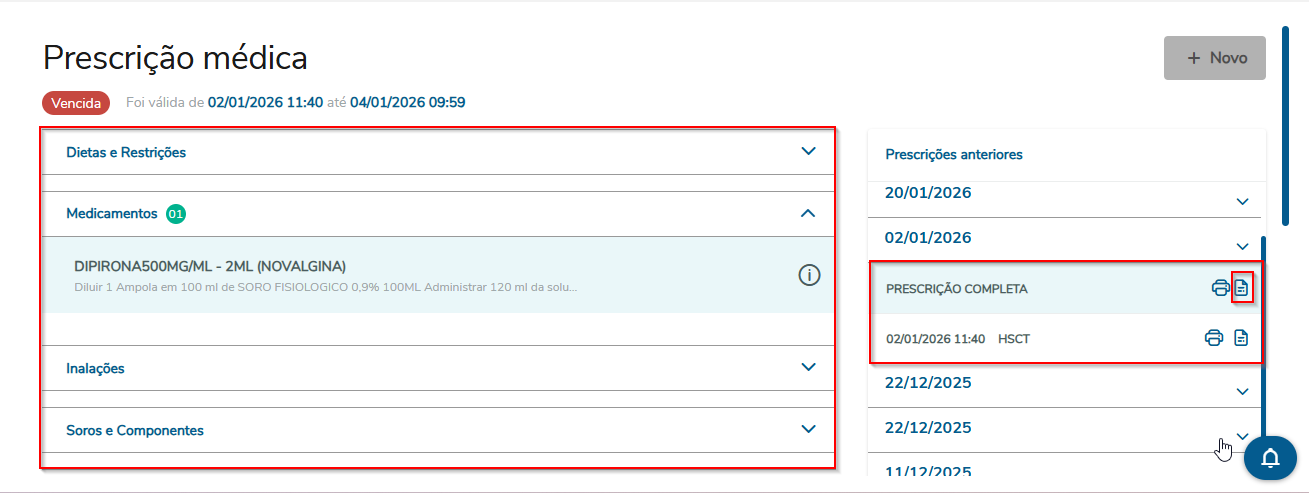Expand Soros e Componentes section
This screenshot has height=493, width=1309.
(809, 429)
